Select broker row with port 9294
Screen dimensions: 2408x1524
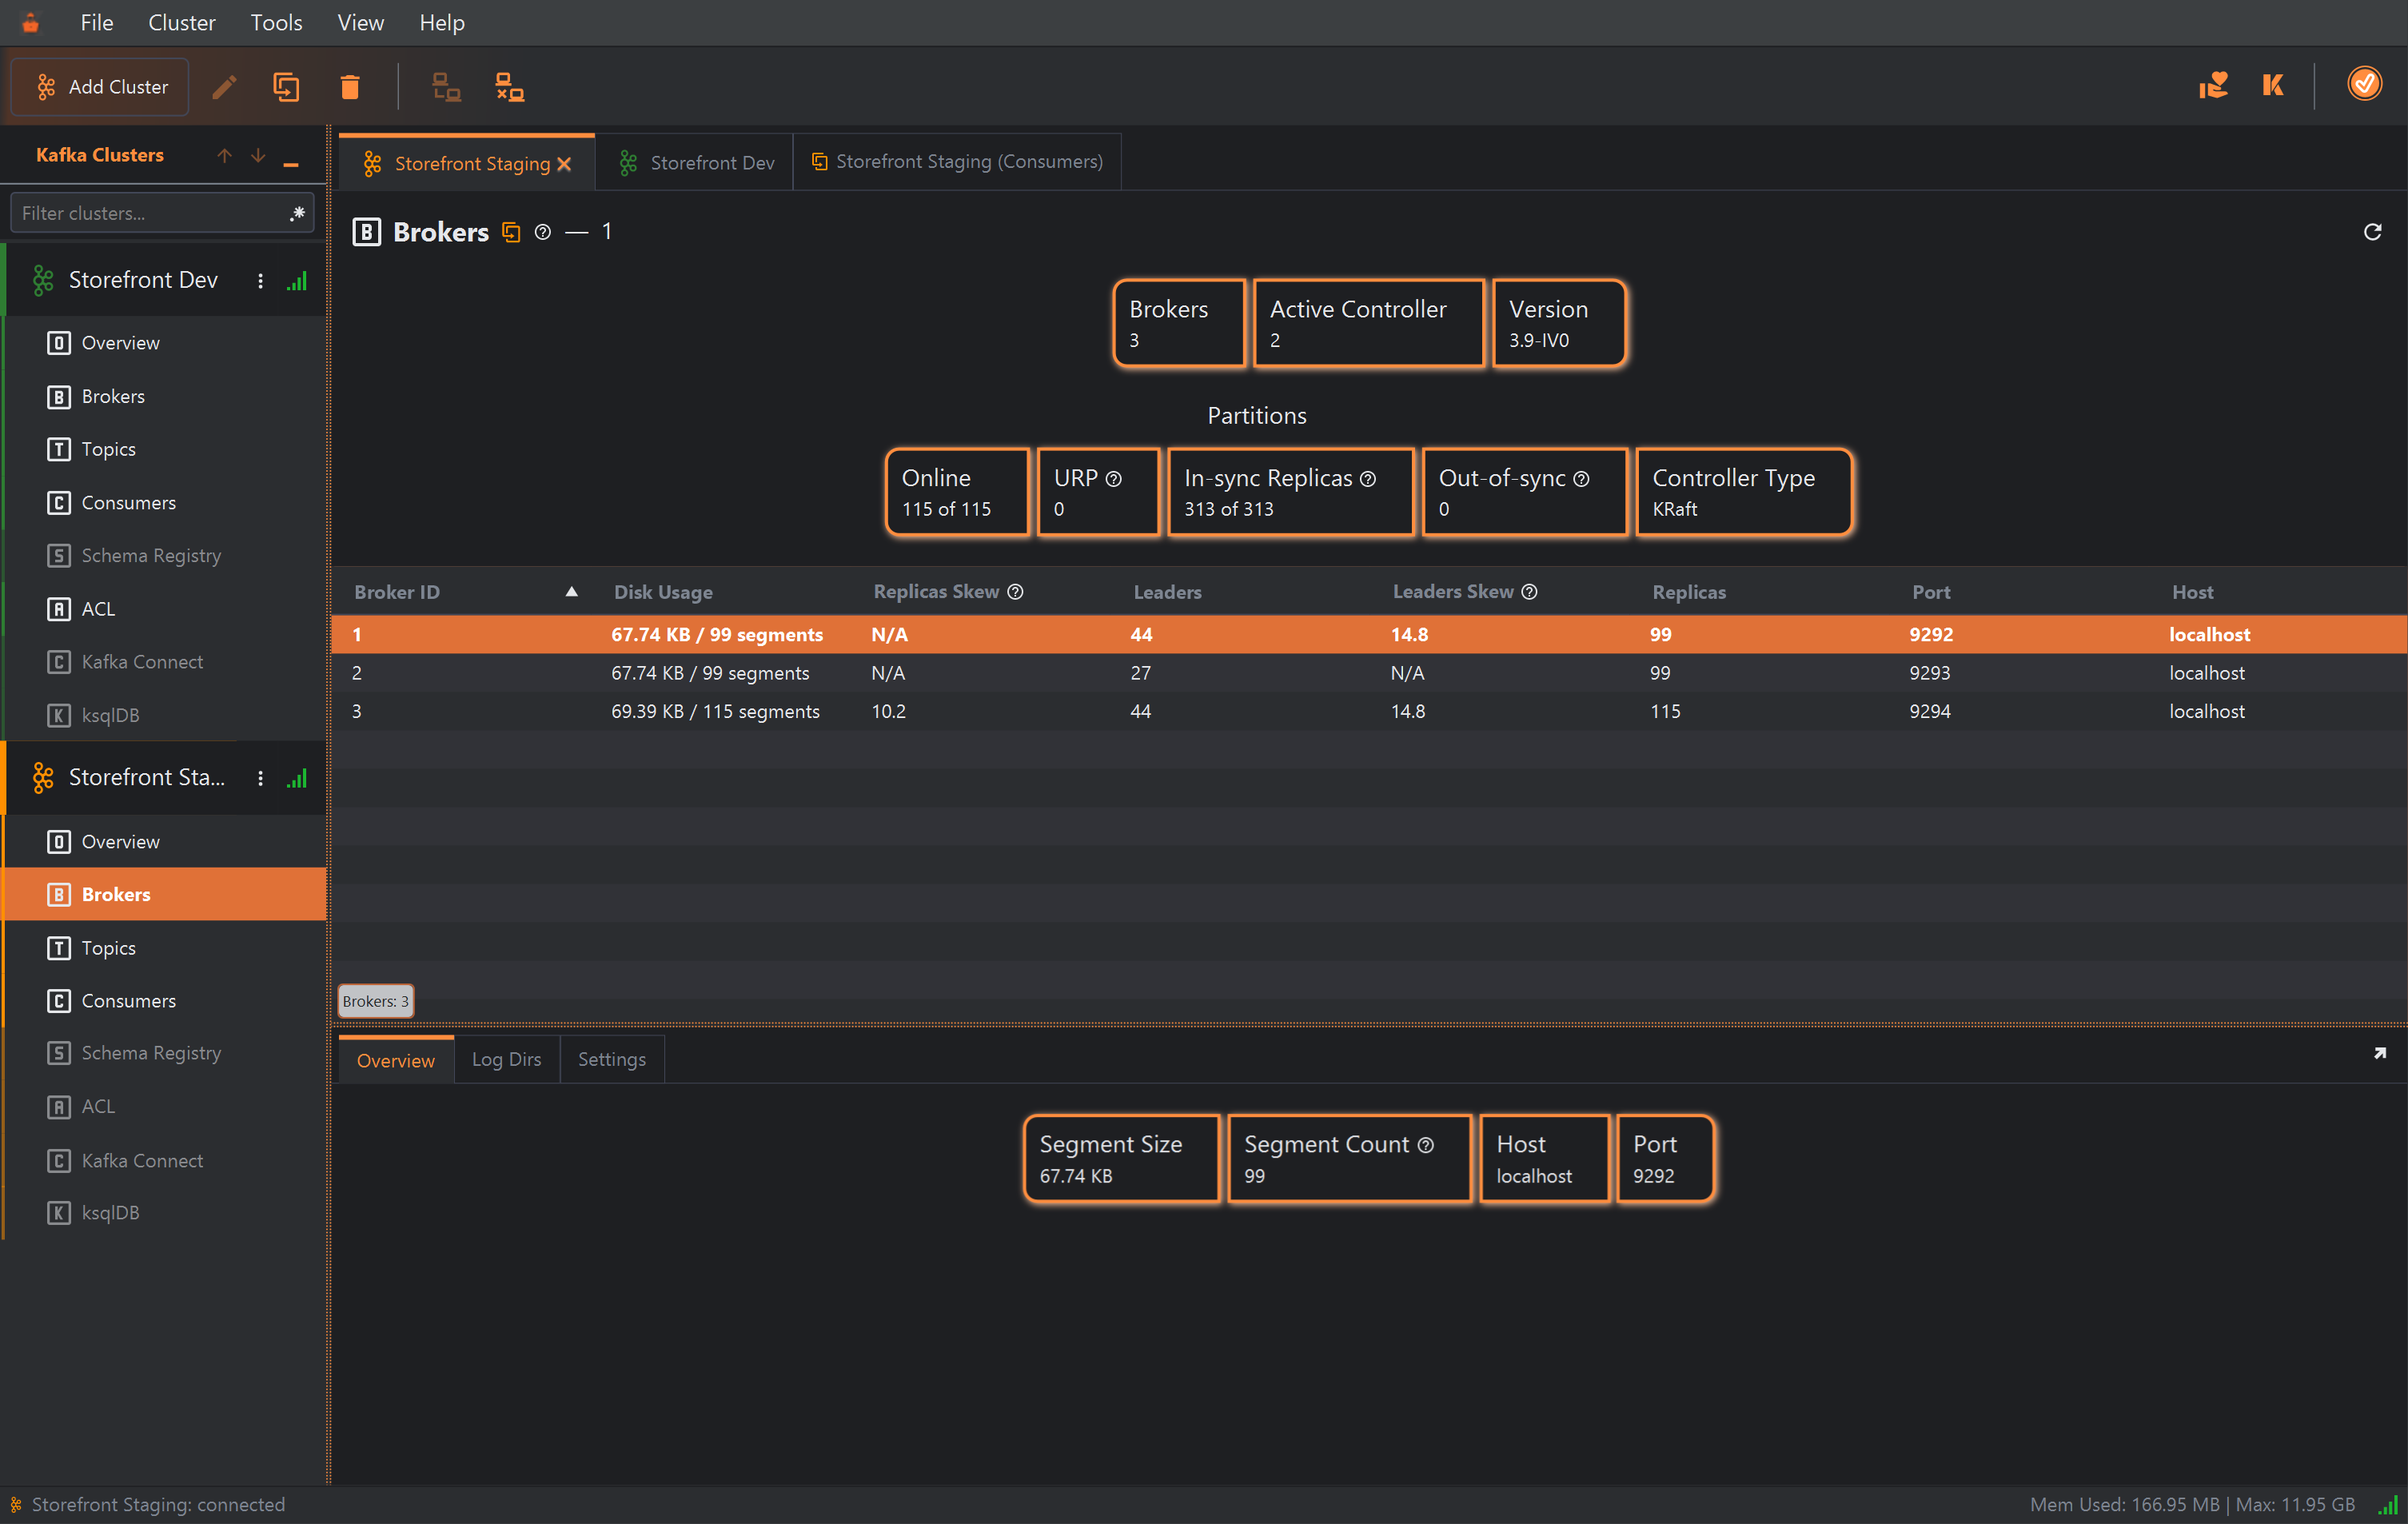point(1369,711)
